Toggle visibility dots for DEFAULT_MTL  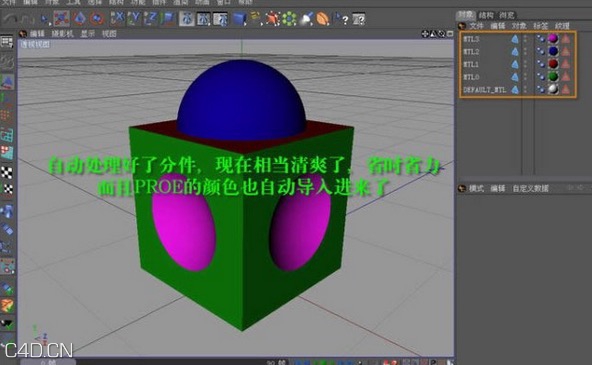point(525,90)
